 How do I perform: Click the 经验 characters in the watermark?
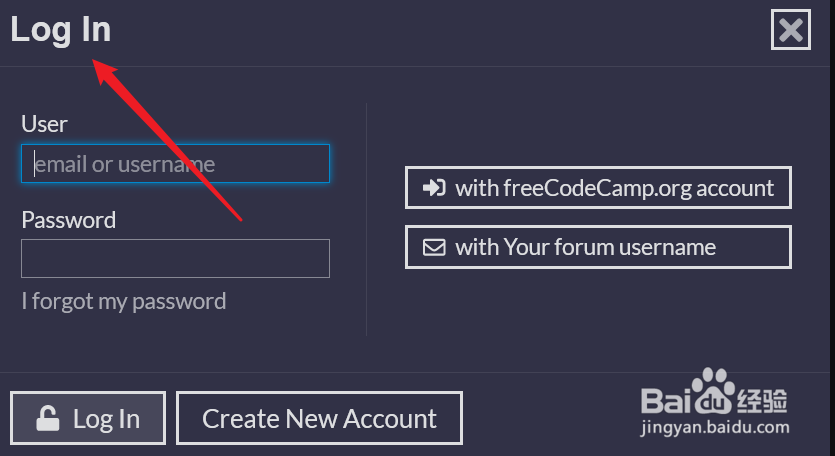[762, 401]
